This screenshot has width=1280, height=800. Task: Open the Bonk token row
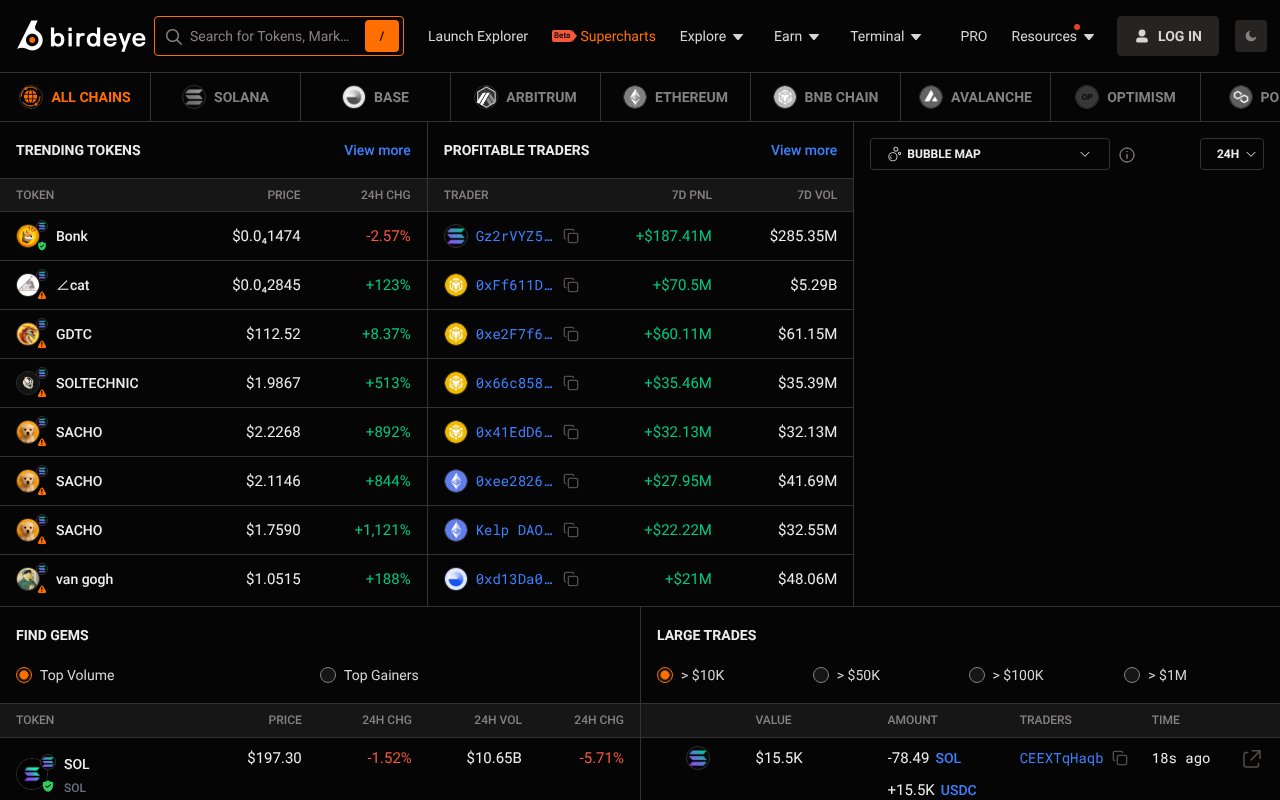coord(72,236)
